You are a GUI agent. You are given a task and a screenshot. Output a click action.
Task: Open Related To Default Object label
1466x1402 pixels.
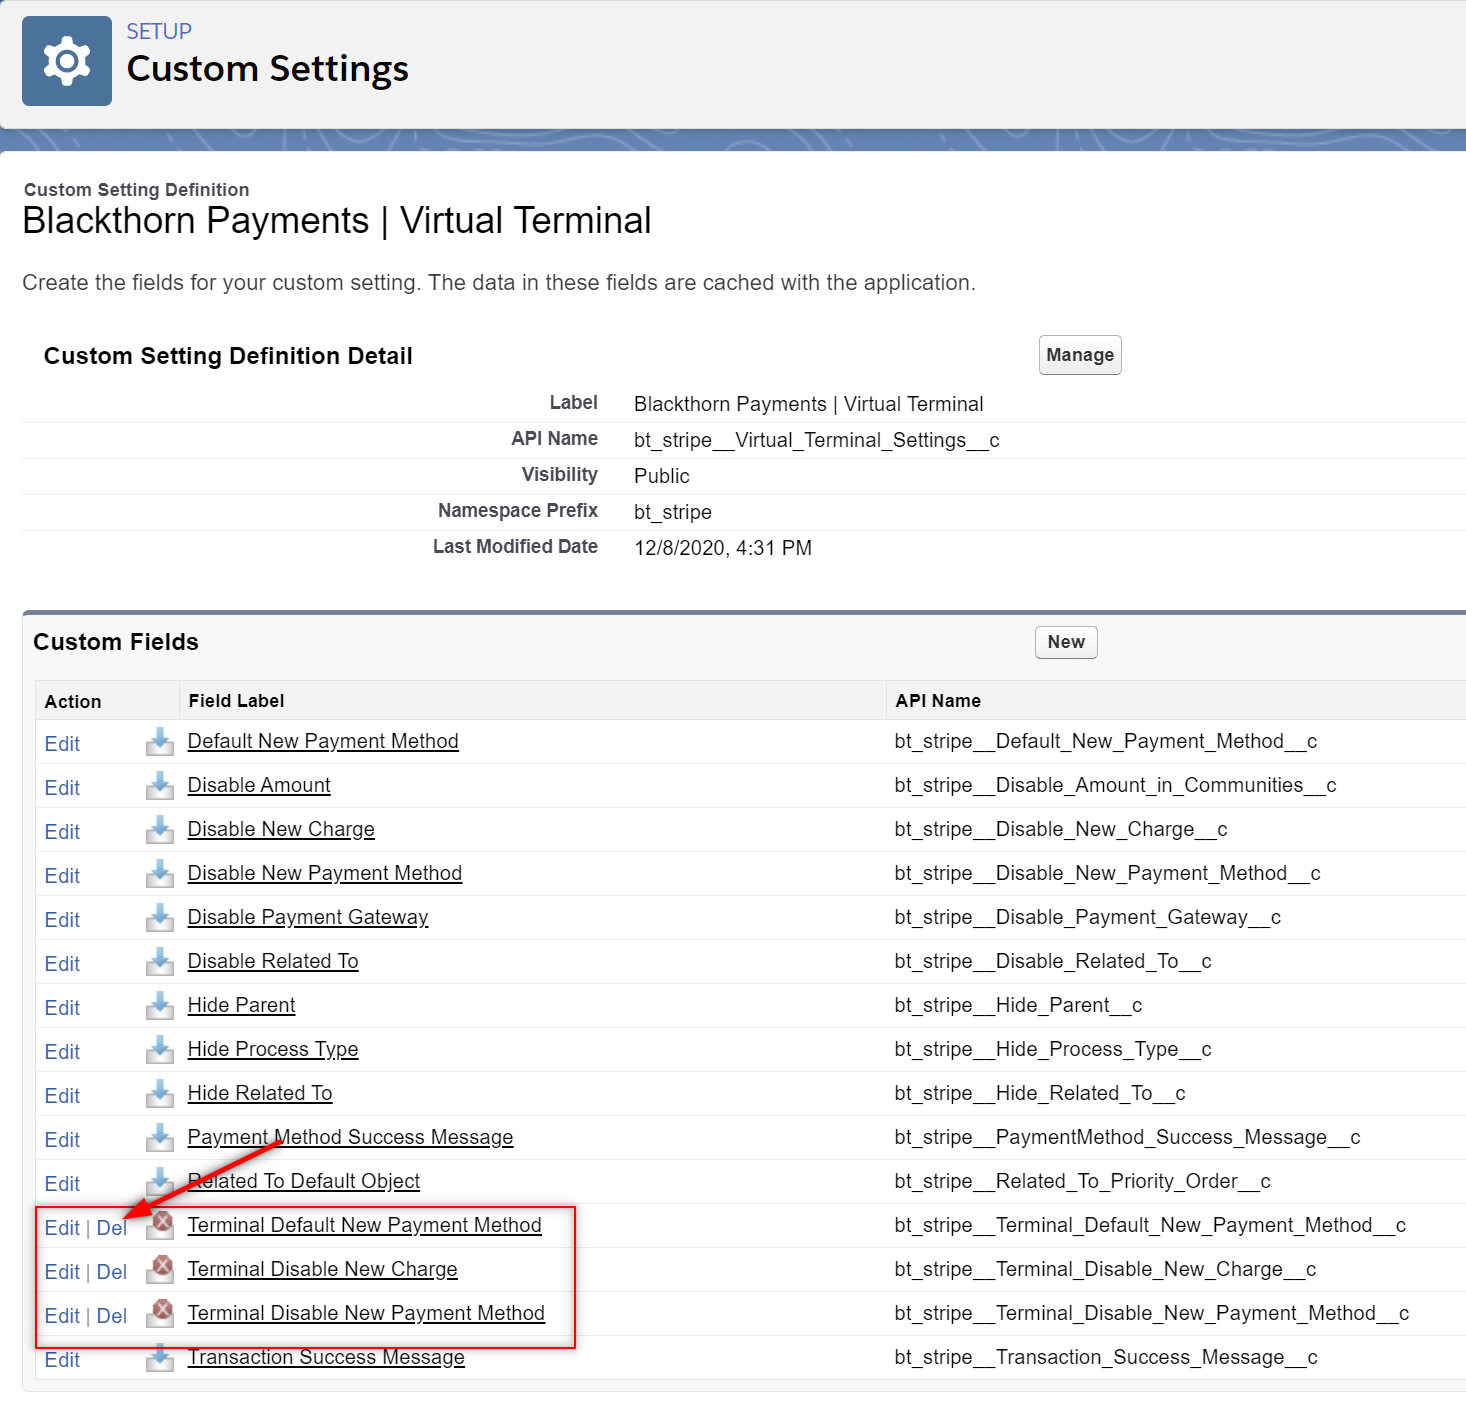click(304, 1181)
